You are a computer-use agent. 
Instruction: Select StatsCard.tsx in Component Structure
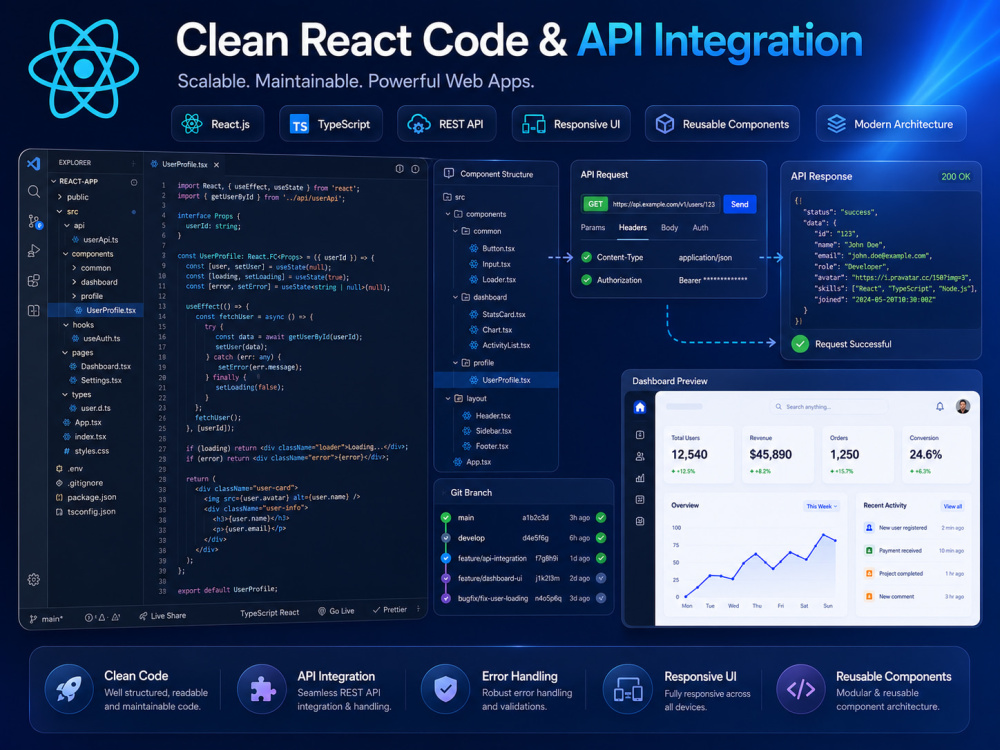(x=497, y=314)
